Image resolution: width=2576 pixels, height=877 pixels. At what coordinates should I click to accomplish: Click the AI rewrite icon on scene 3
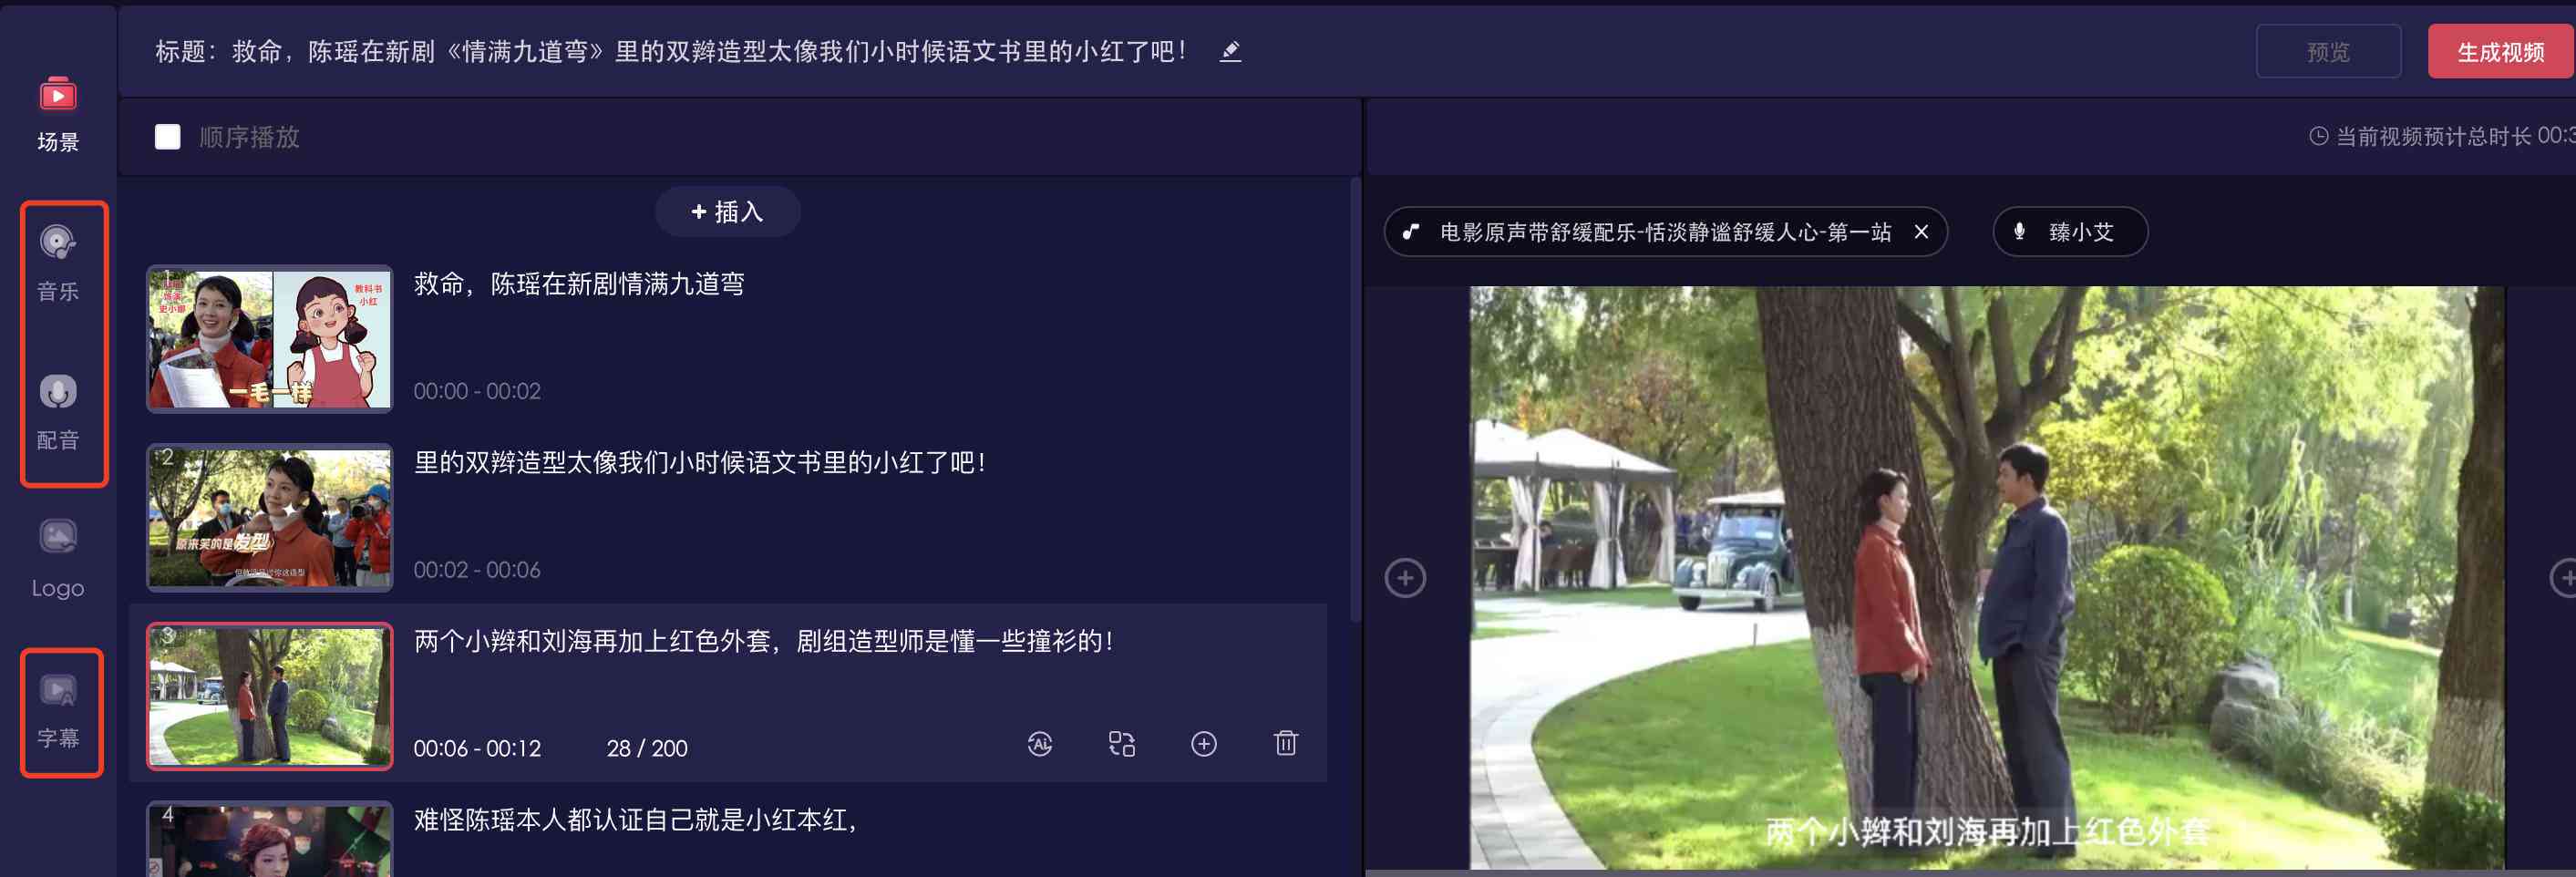coord(1040,744)
